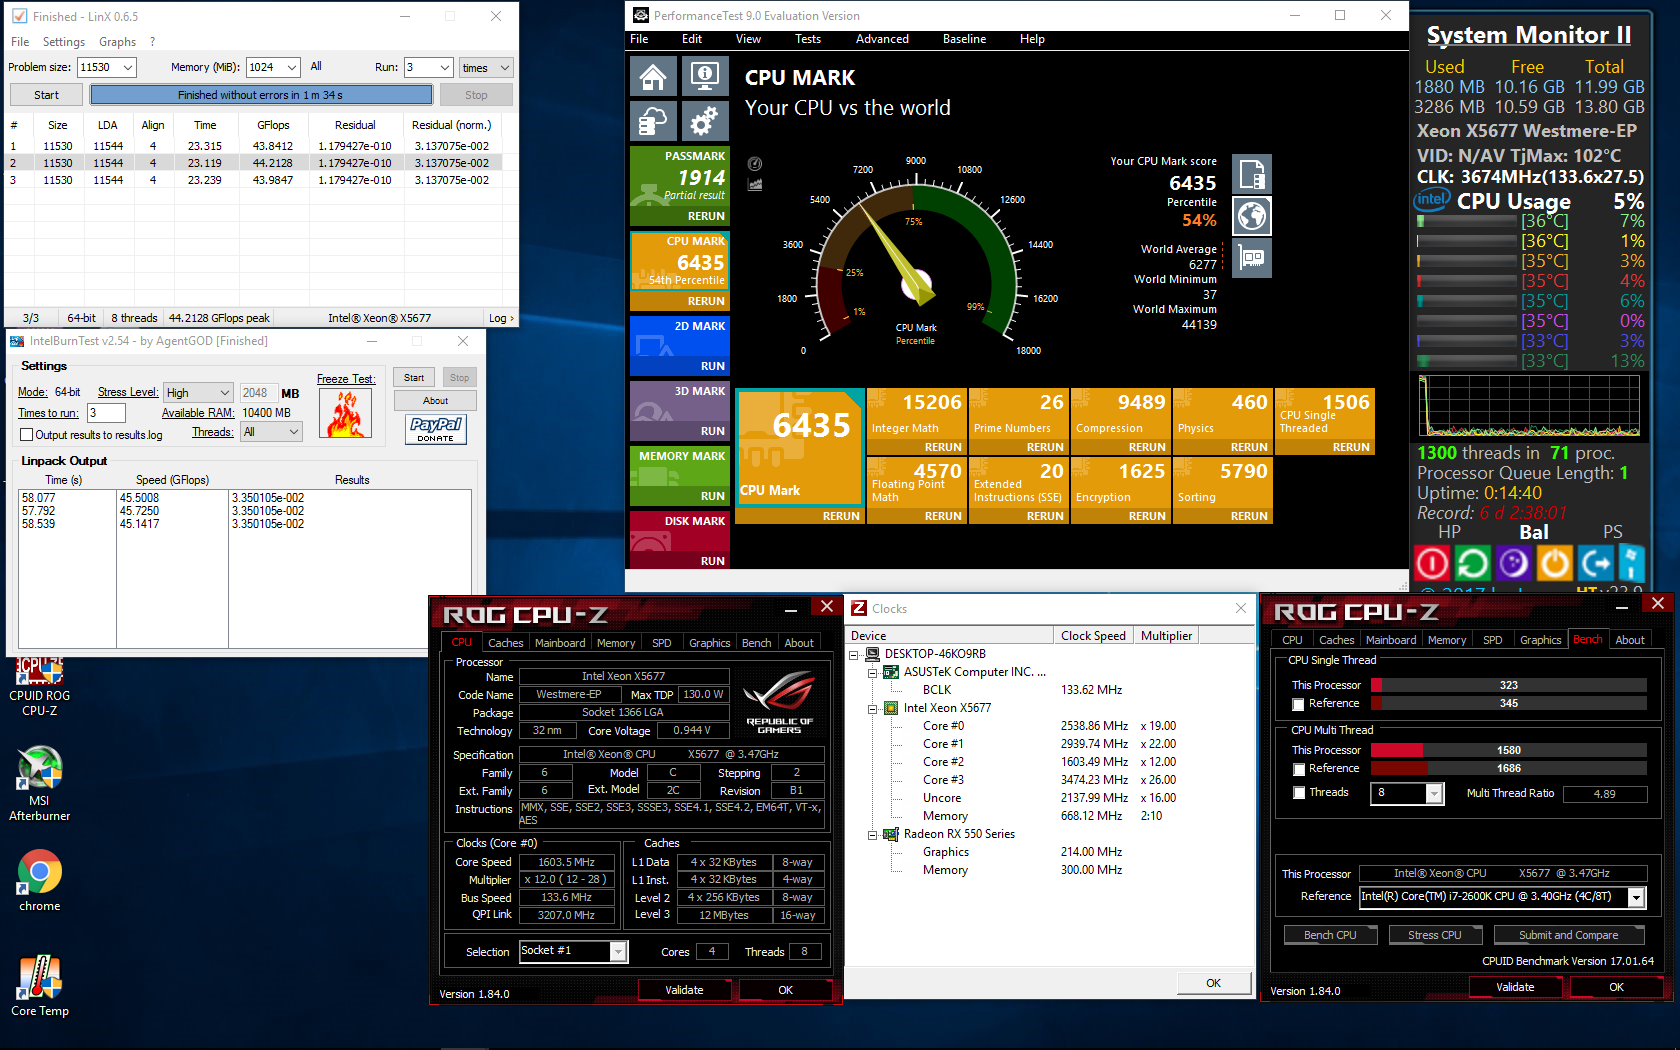The image size is (1680, 1050).
Task: Open CPUID ROG CPU-Z desktop shortcut
Action: point(40,687)
